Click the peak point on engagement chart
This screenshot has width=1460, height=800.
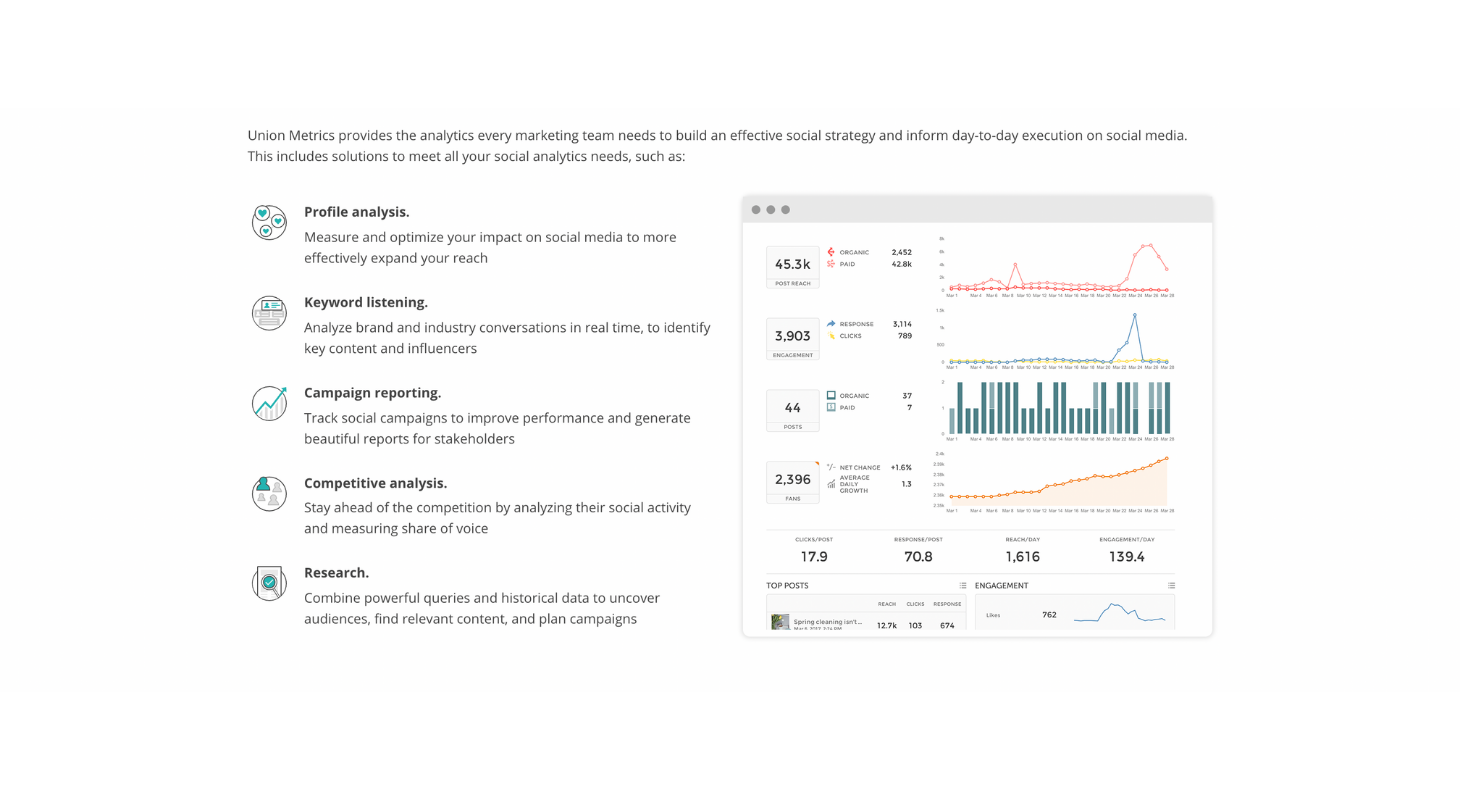[x=1134, y=315]
